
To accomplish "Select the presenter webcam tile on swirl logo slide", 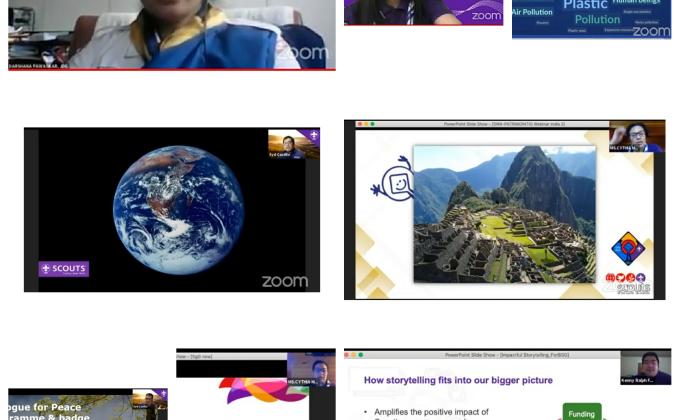I will pos(311,369).
